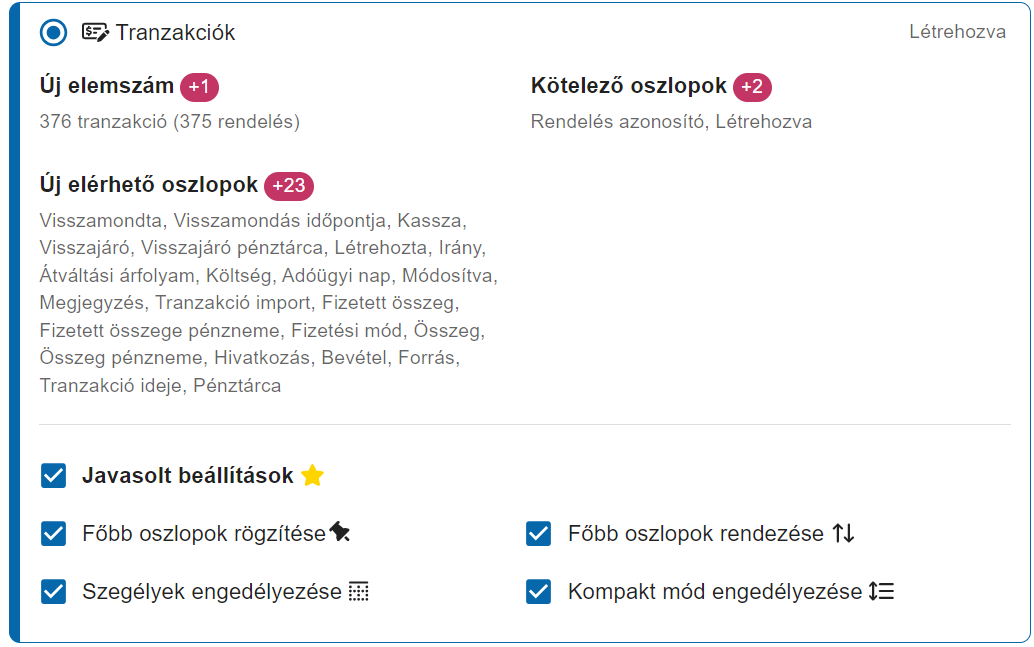Click the Kötelező oszlopok heading
The image size is (1034, 647).
[x=628, y=86]
